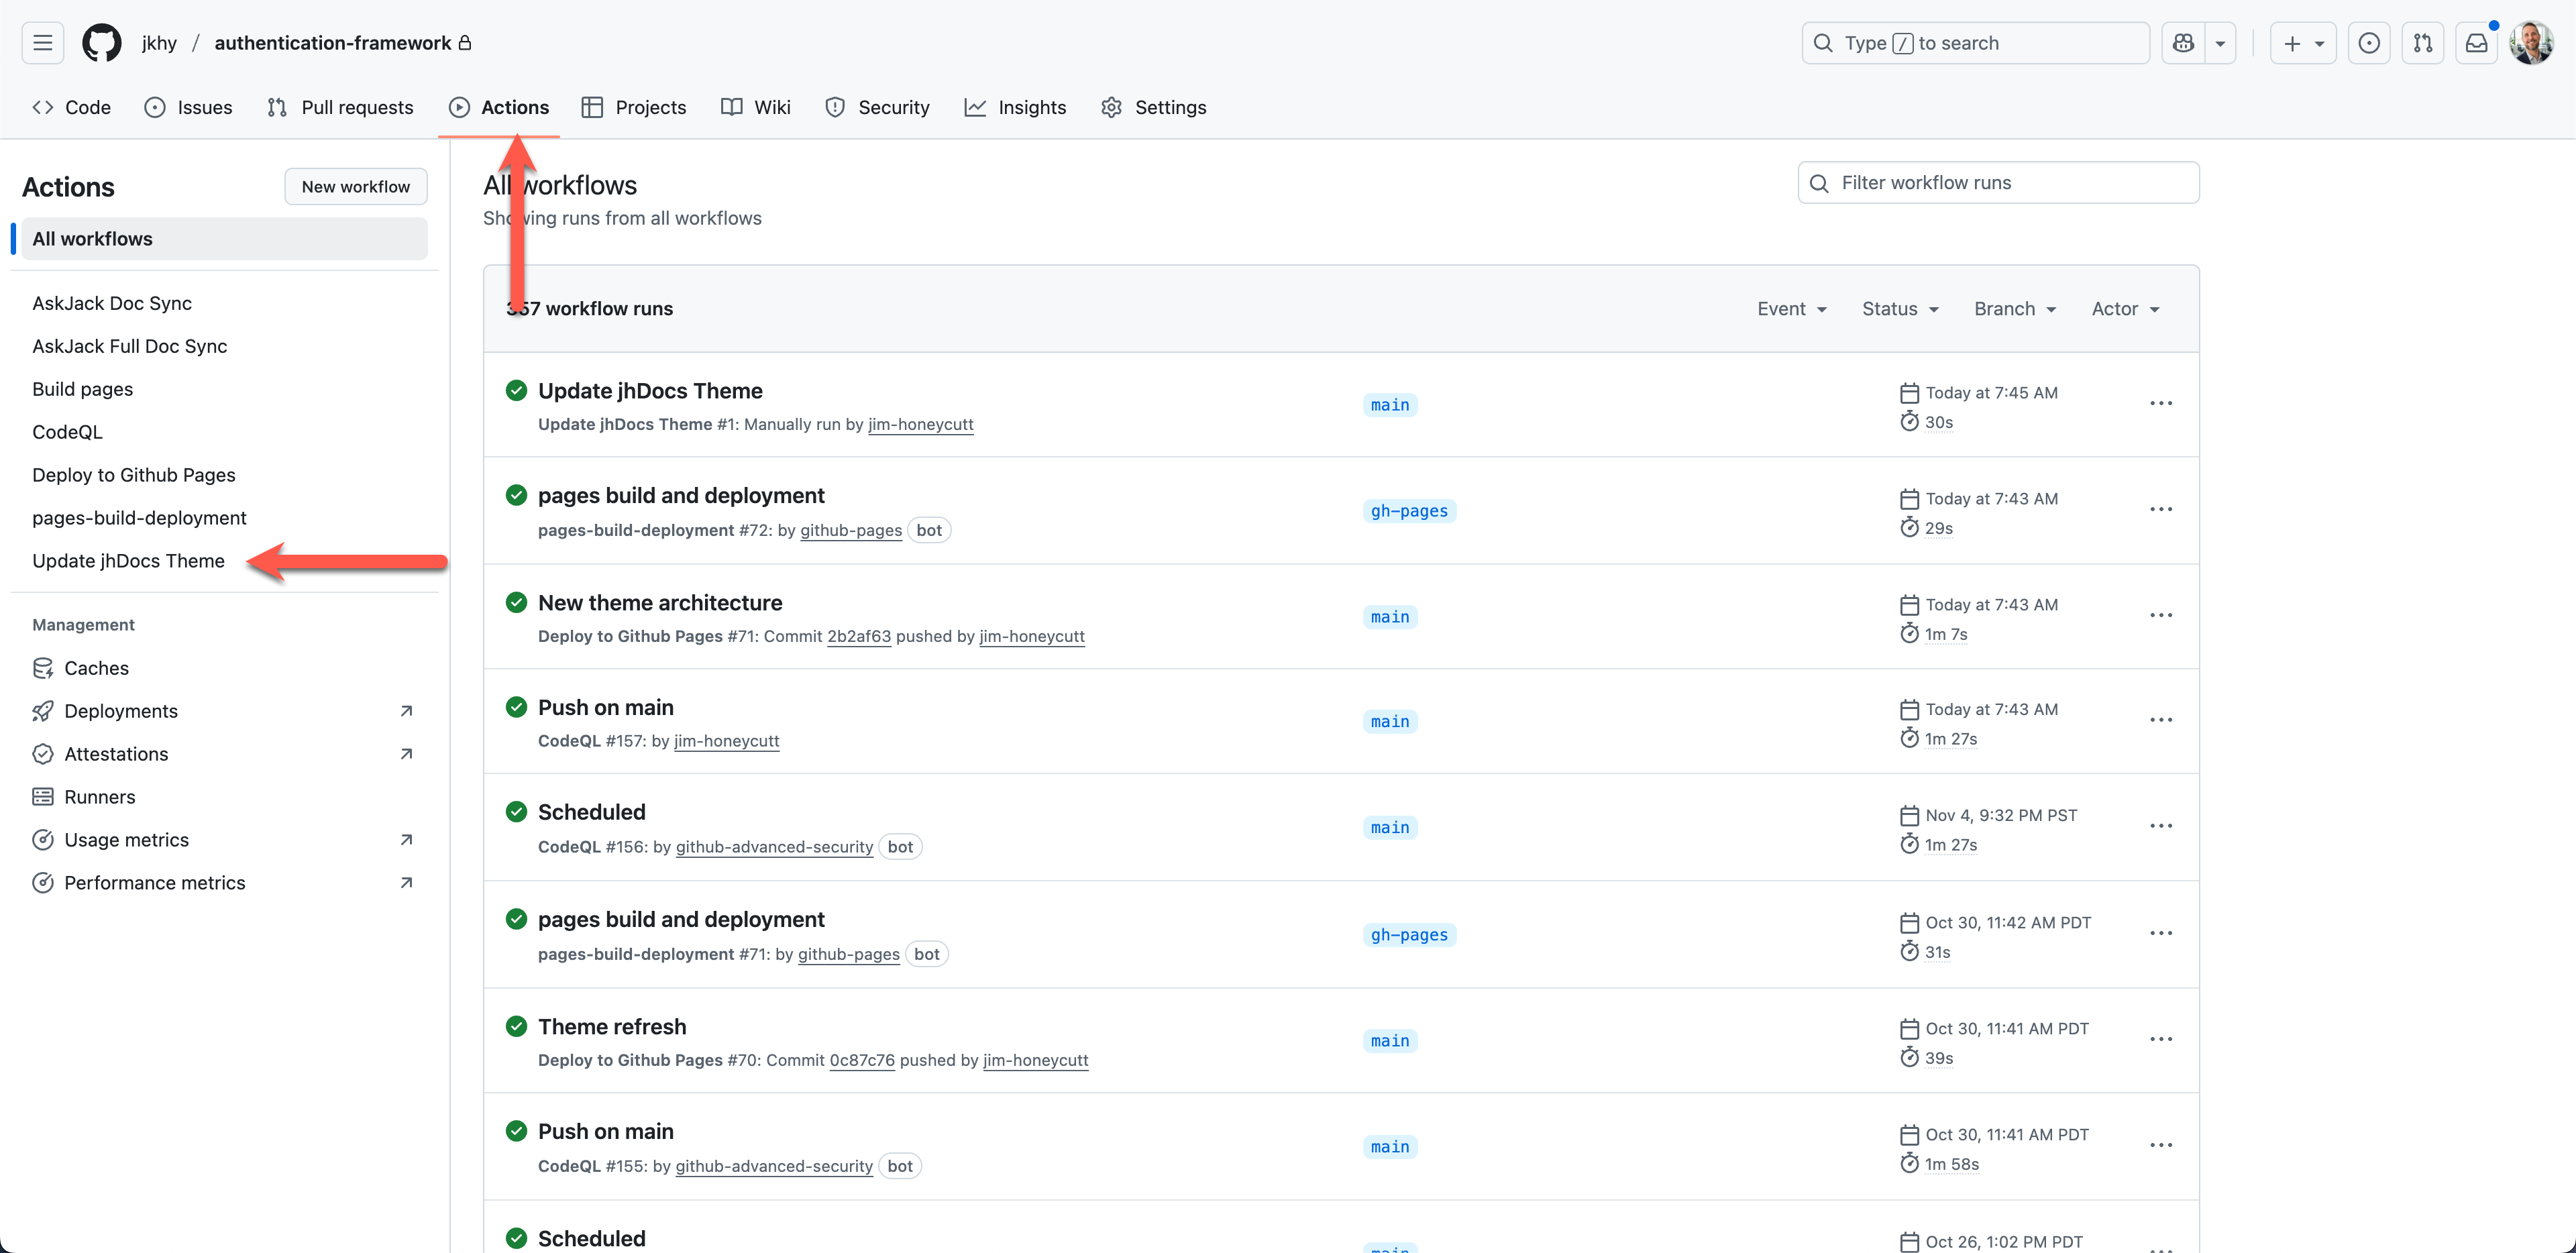Click the GitHub Octocat logo
Viewport: 2576px width, 1253px height.
[101, 43]
